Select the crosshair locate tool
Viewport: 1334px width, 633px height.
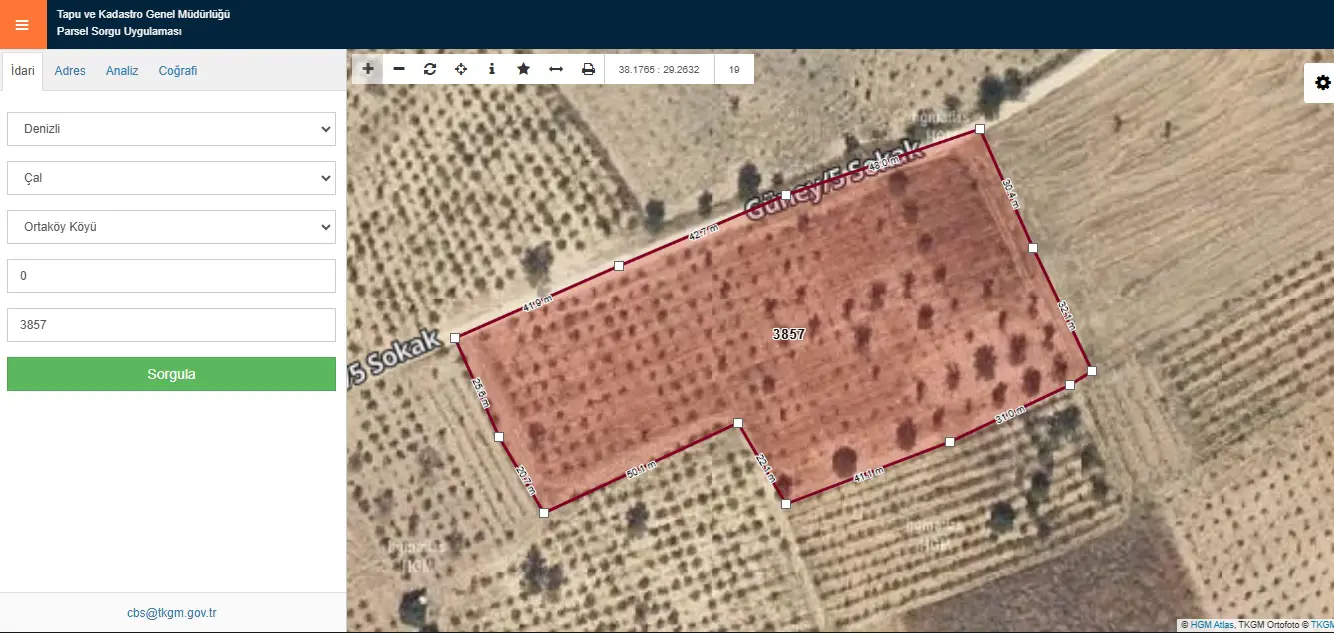pyautogui.click(x=461, y=69)
